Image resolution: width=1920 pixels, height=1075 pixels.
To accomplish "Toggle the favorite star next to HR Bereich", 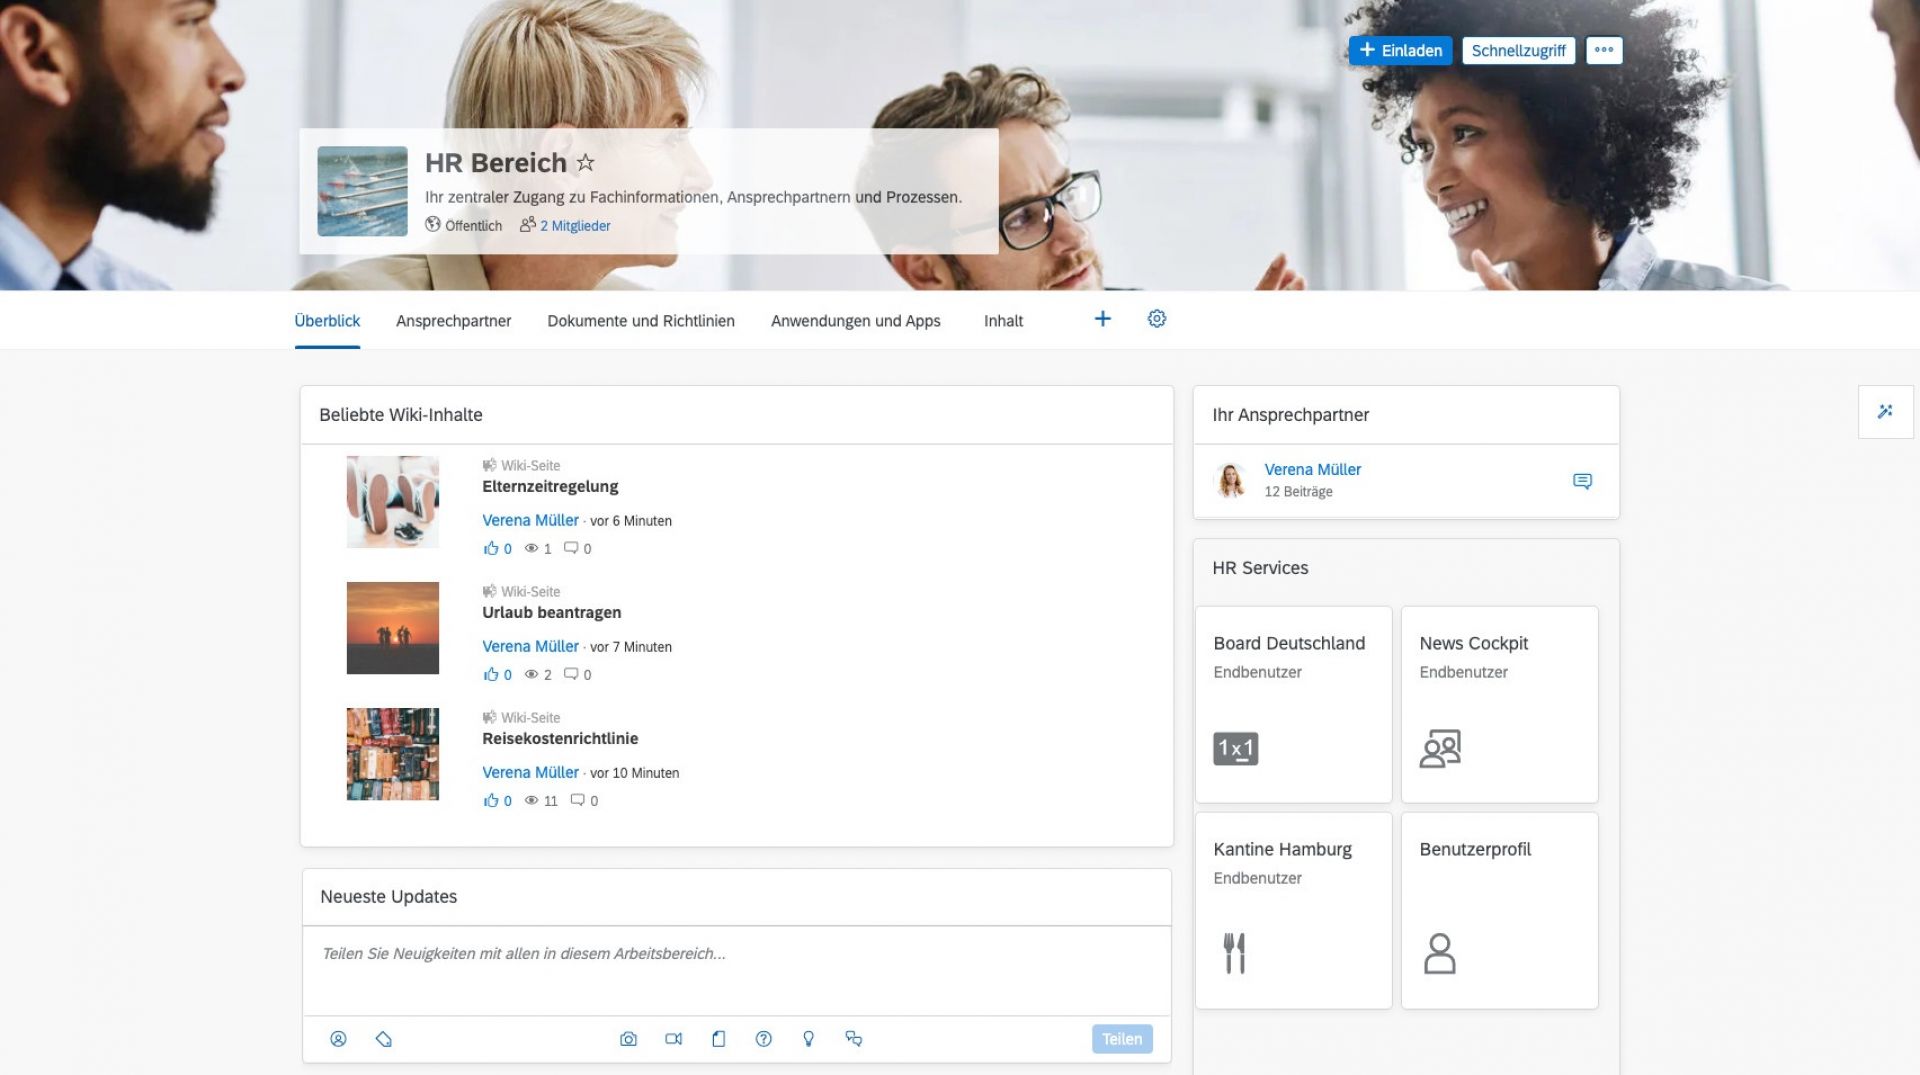I will pos(586,162).
